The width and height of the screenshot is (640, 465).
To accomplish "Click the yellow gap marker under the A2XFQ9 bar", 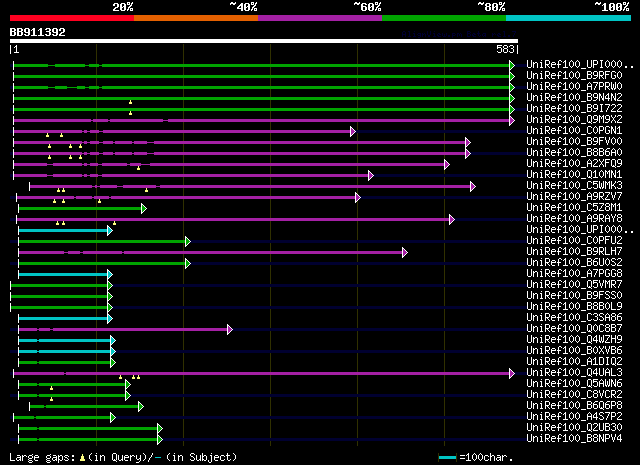I will [x=138, y=168].
